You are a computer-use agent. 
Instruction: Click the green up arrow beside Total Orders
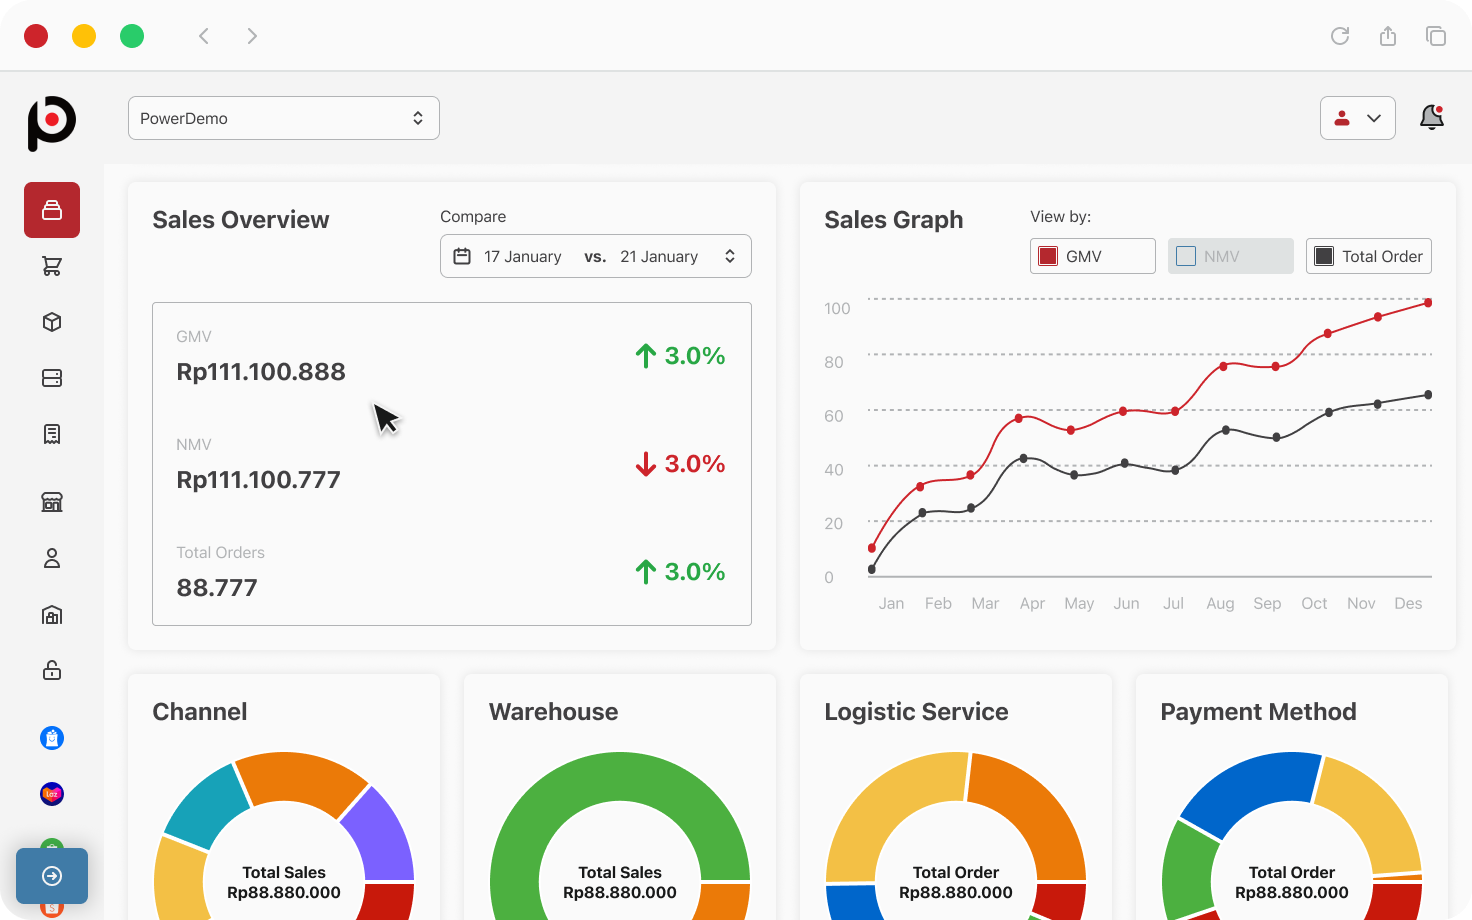click(x=646, y=572)
